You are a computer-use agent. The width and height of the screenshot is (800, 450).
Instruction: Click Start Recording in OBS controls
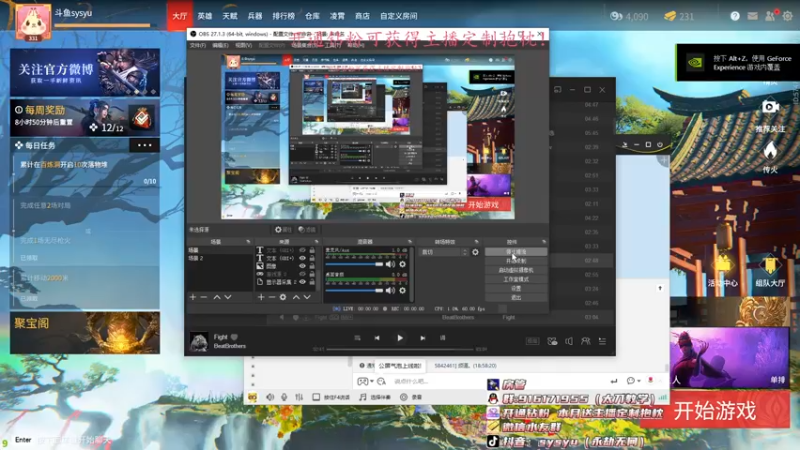point(516,261)
